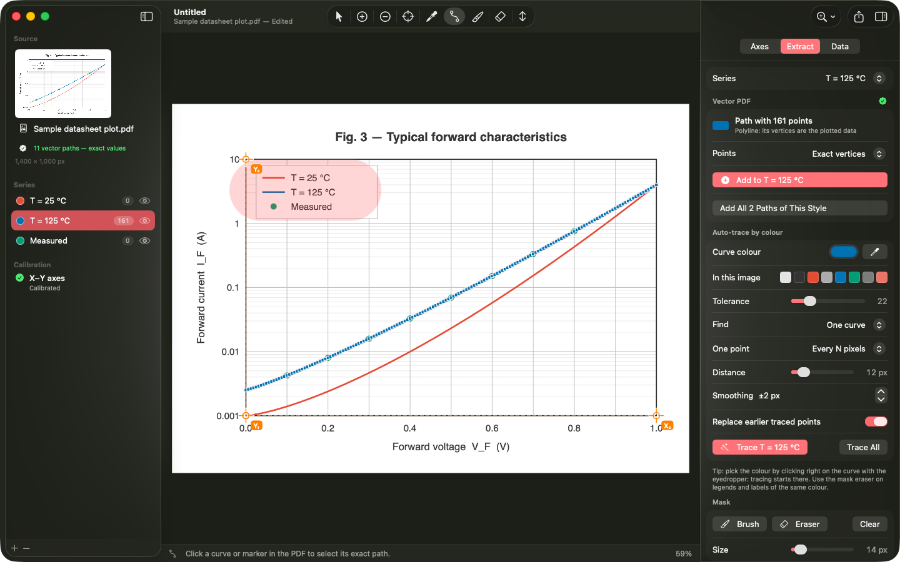Click Add to T = 125 °C button
900x562 pixels.
tap(800, 180)
